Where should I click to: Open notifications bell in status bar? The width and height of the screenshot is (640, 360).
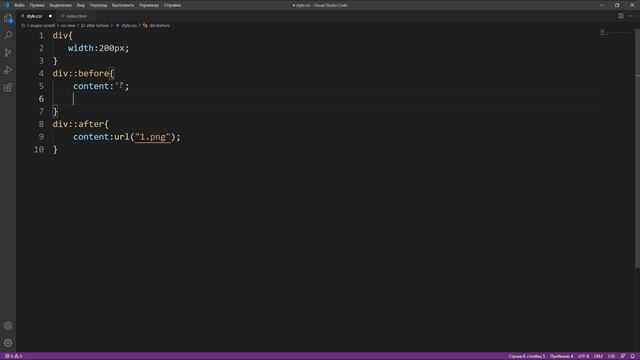[x=633, y=356]
